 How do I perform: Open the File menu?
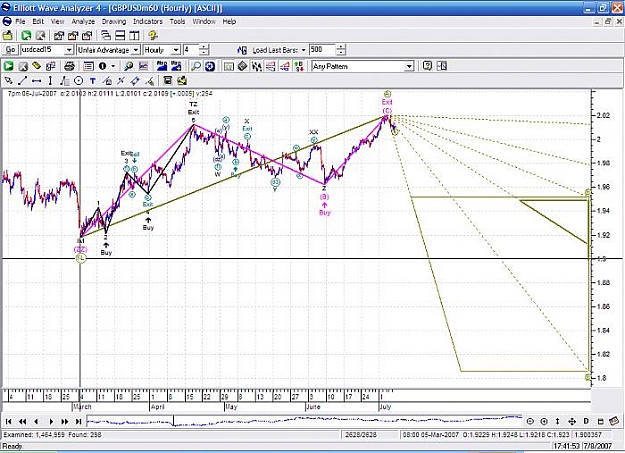coord(20,22)
